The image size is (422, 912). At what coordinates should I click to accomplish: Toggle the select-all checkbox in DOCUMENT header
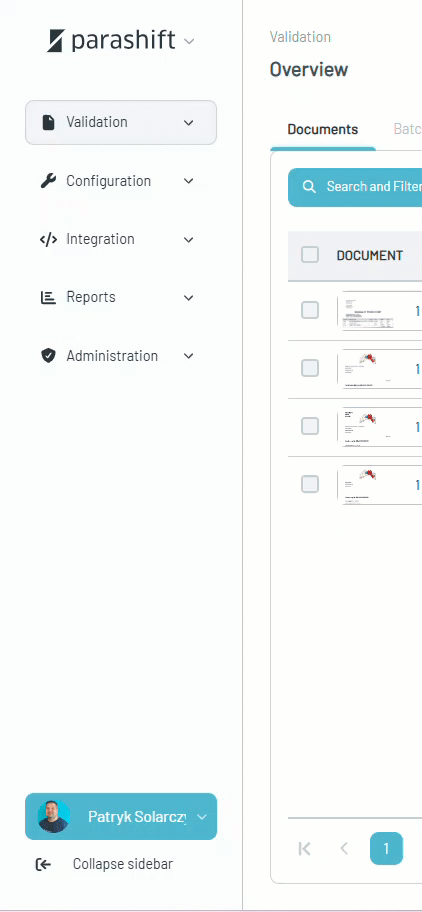pyautogui.click(x=310, y=255)
